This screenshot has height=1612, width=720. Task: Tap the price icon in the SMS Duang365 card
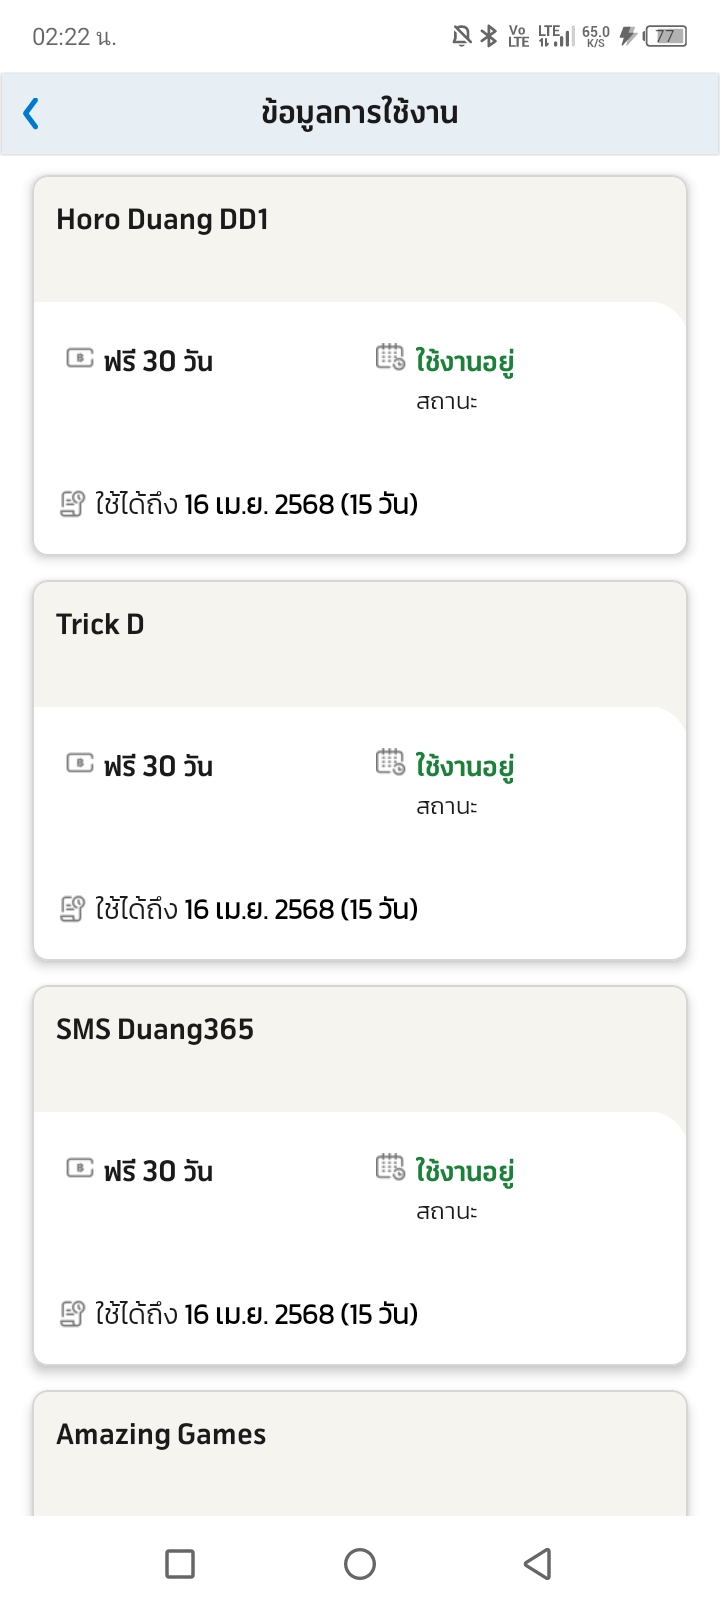pos(80,1168)
